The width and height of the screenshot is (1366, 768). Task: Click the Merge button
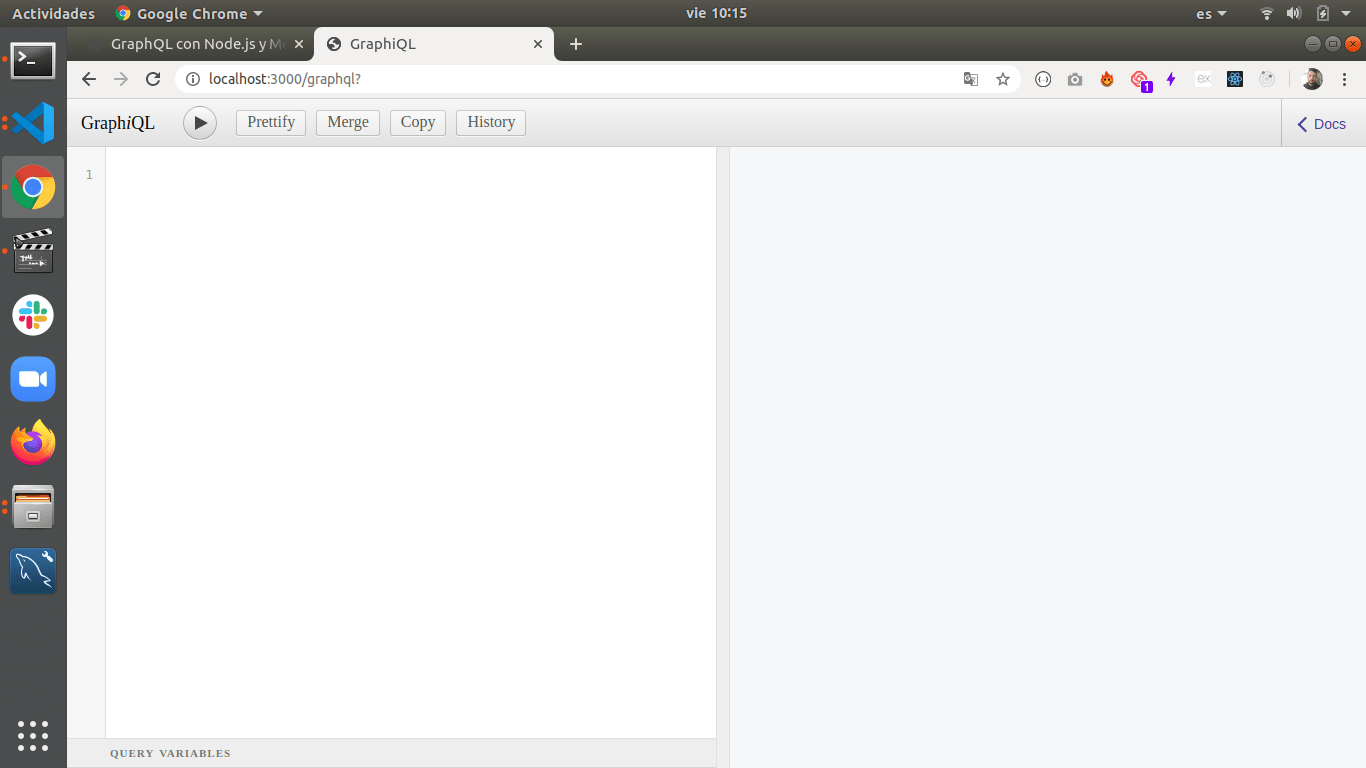tap(348, 122)
